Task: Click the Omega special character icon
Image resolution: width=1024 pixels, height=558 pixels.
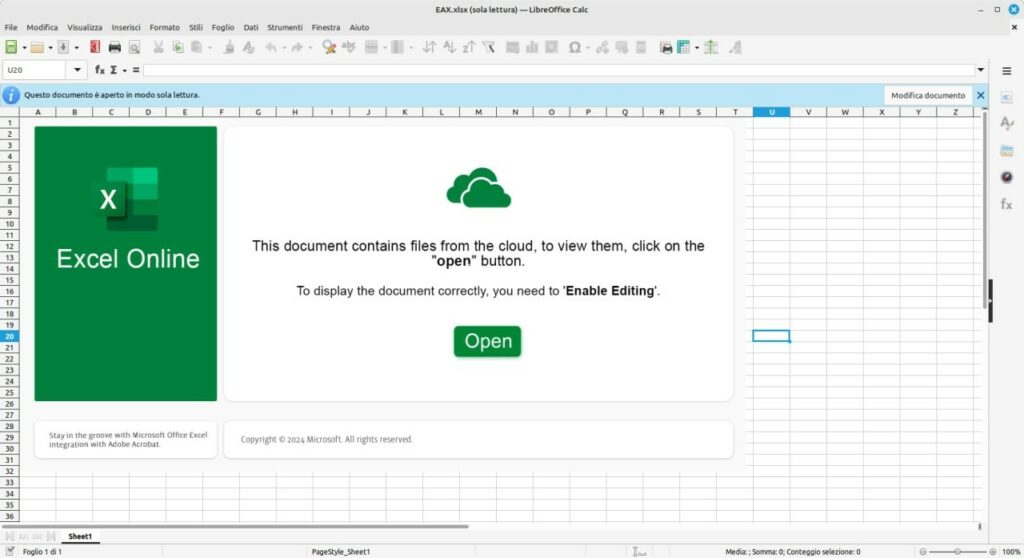Action: [x=575, y=47]
